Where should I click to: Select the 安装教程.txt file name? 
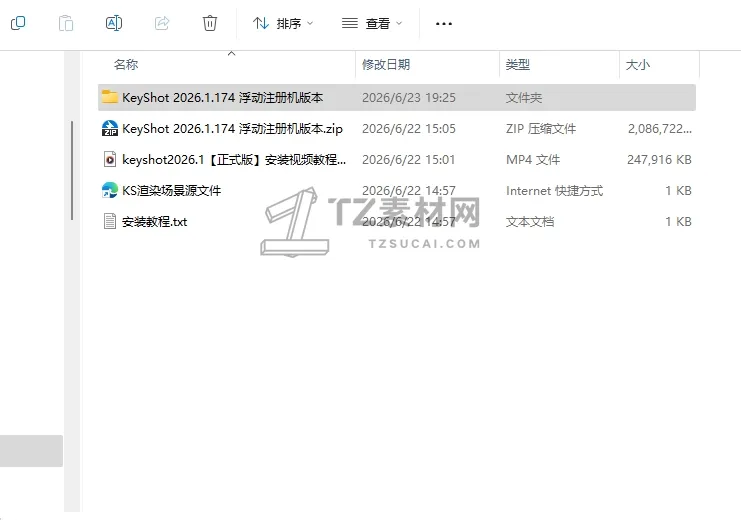pyautogui.click(x=155, y=222)
